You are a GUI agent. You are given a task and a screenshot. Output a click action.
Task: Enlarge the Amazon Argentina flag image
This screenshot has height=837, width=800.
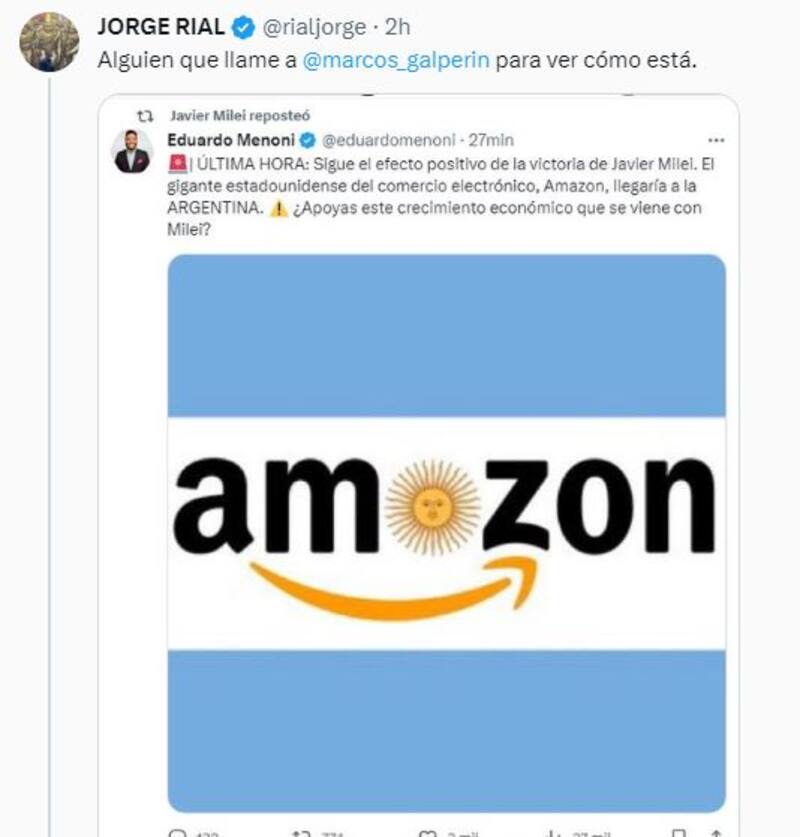pyautogui.click(x=447, y=533)
